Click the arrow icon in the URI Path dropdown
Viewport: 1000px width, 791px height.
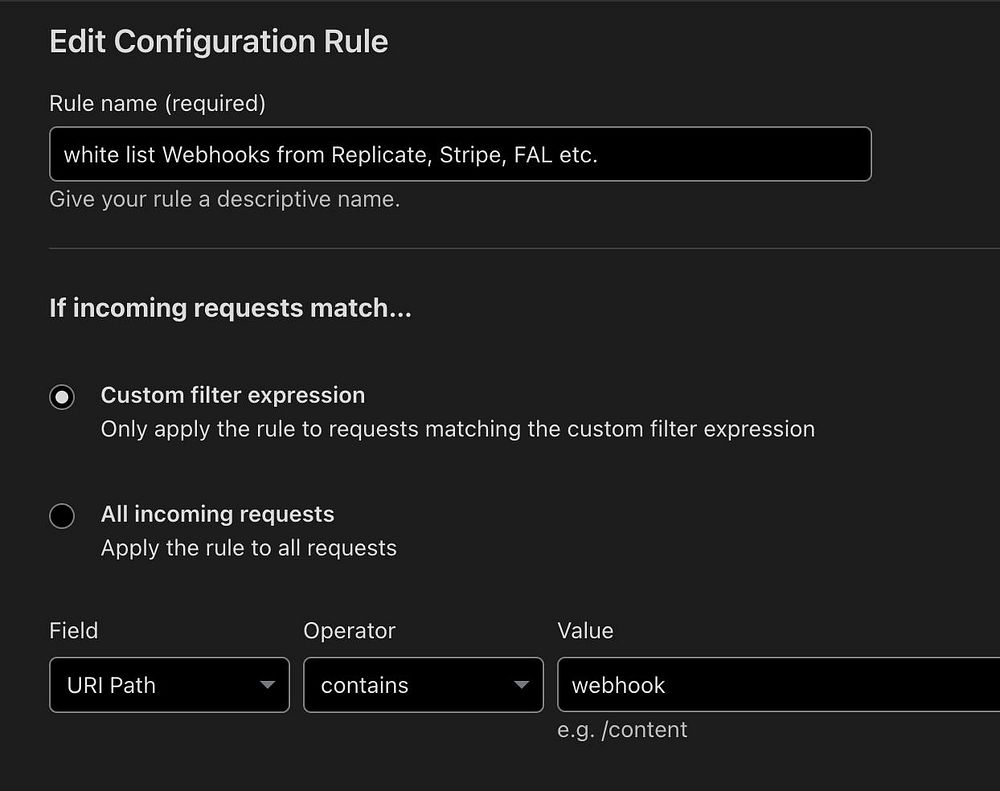coord(267,685)
